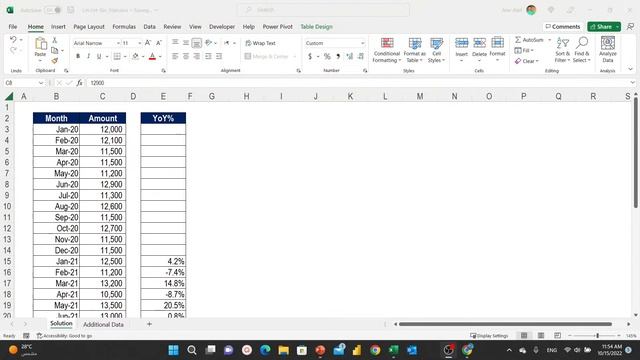The width and height of the screenshot is (640, 360).
Task: Open Excel from the Windows taskbar
Action: 393,350
